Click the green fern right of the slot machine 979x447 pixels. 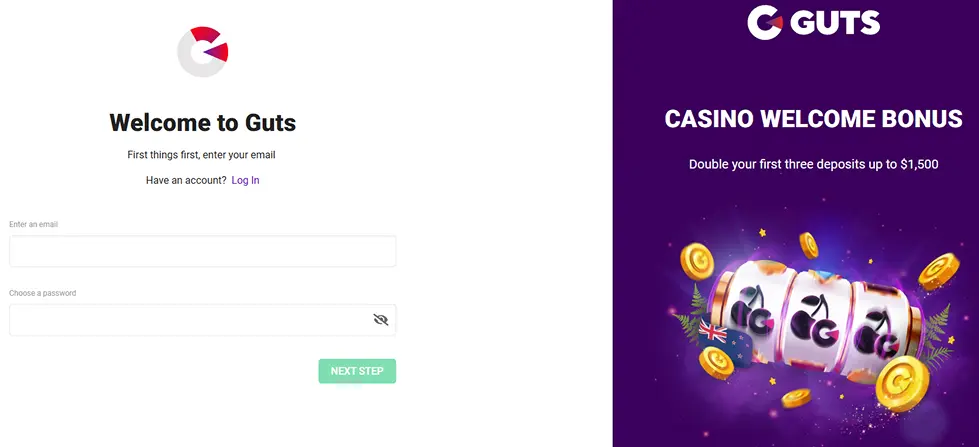(935, 337)
